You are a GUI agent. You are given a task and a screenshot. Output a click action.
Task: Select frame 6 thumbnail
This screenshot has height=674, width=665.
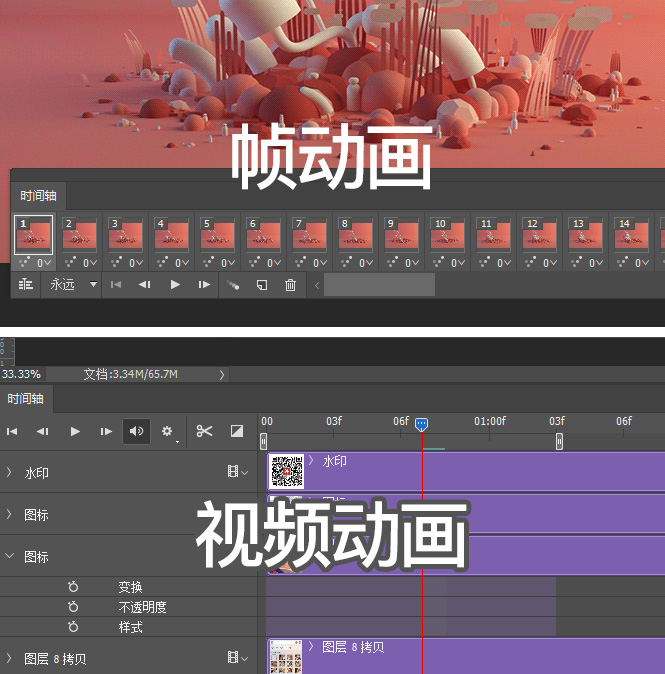(x=264, y=235)
